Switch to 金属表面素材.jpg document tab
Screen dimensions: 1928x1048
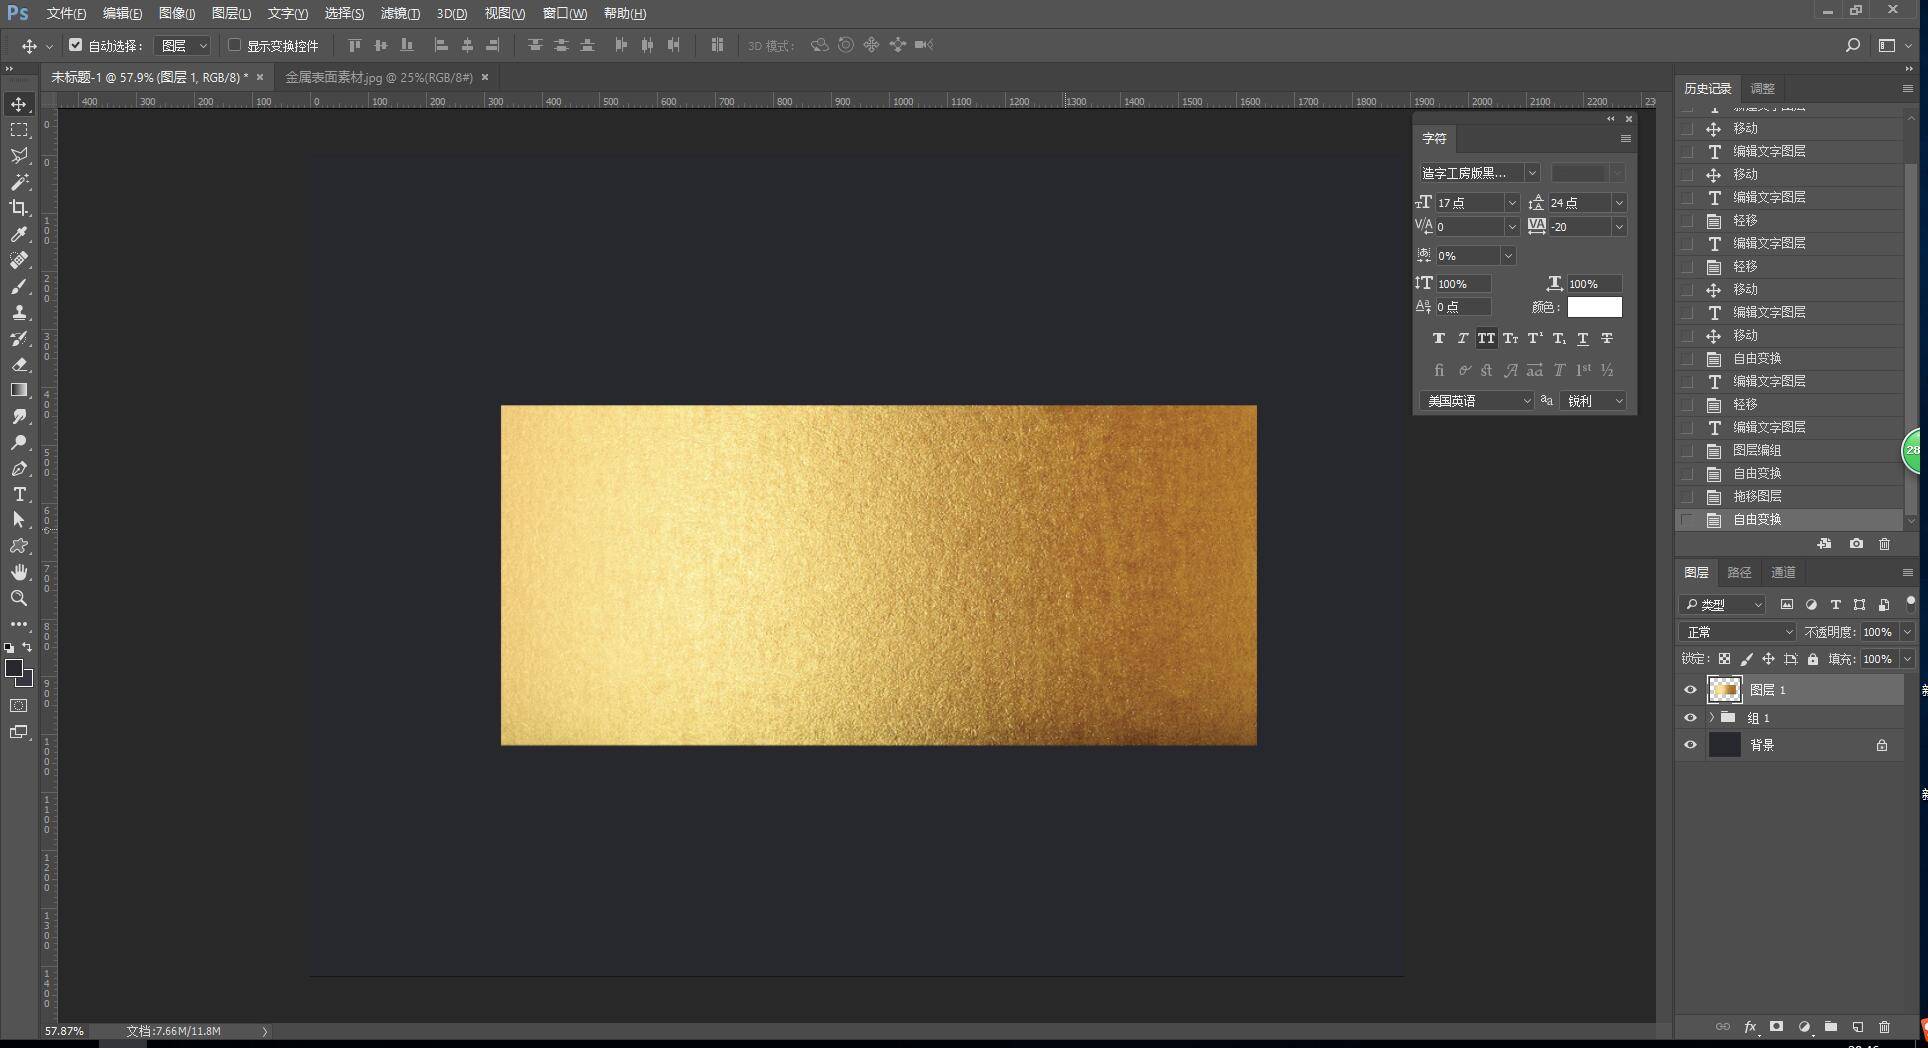click(x=379, y=77)
